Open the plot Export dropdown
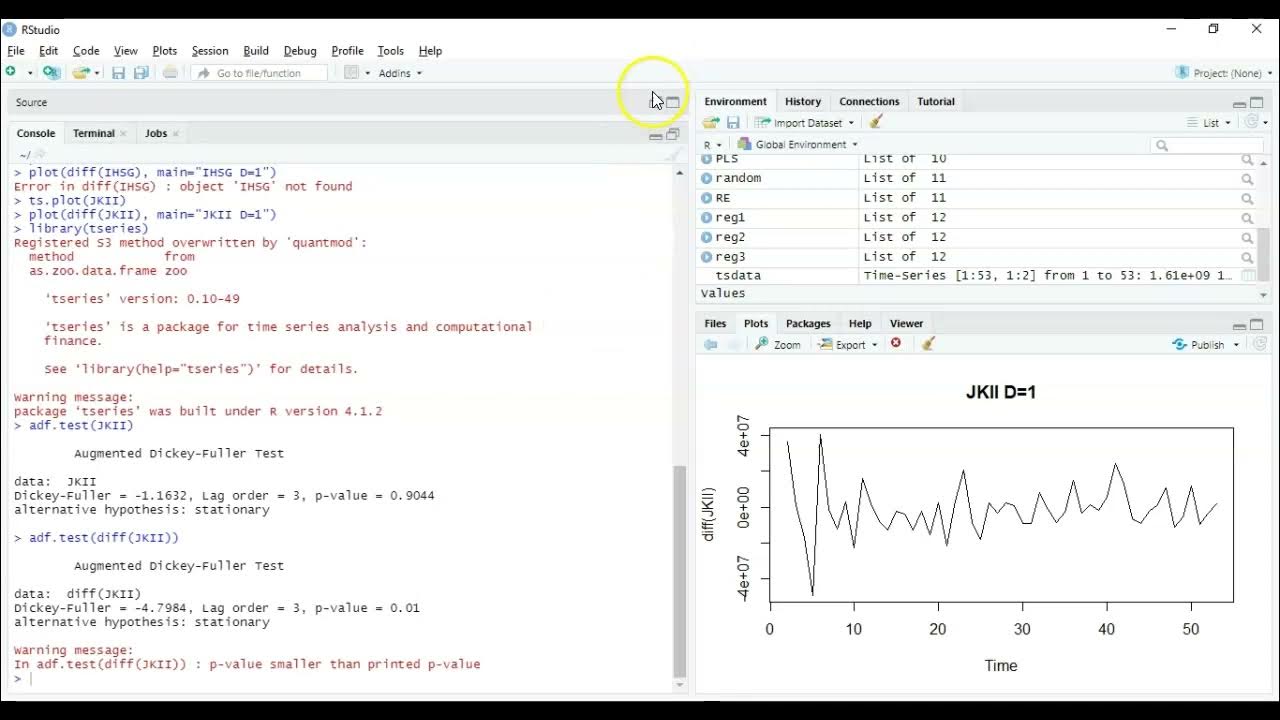 pos(848,345)
